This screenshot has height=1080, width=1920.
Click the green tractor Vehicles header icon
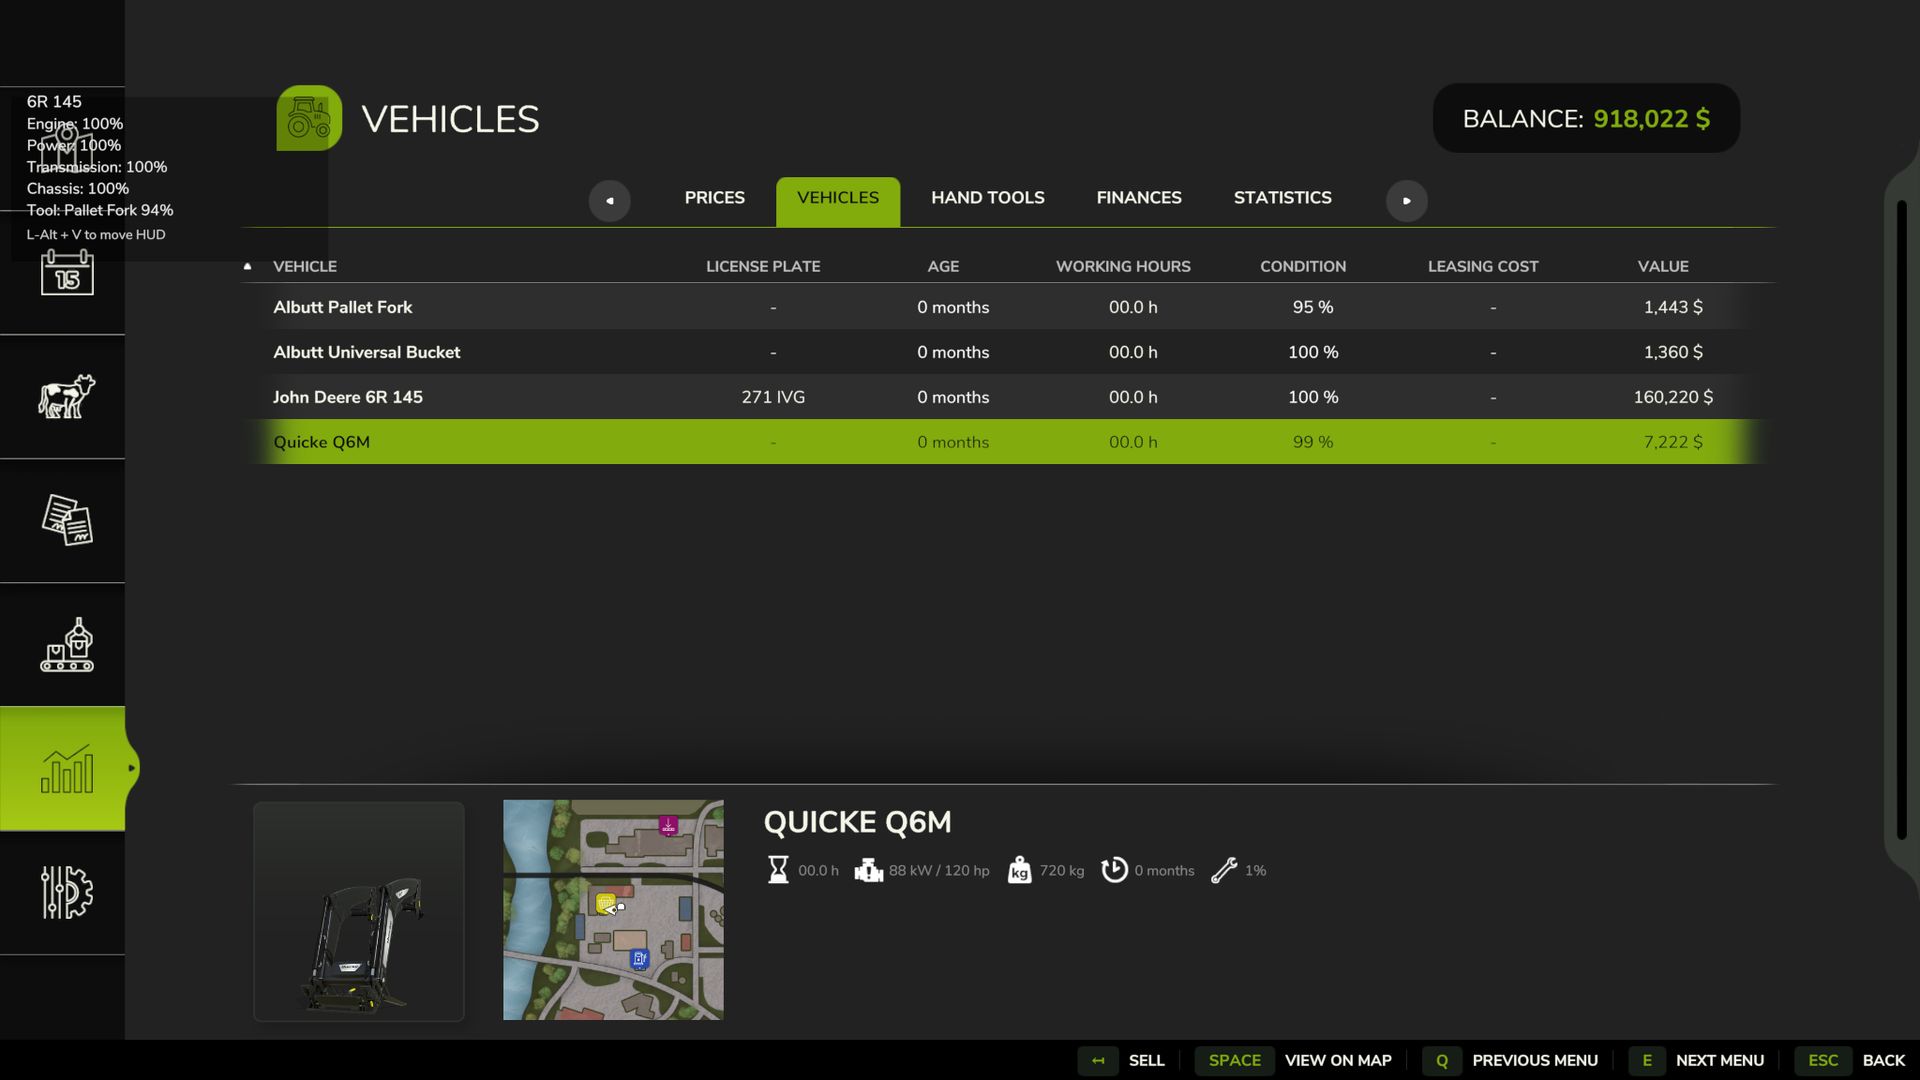[x=309, y=118]
